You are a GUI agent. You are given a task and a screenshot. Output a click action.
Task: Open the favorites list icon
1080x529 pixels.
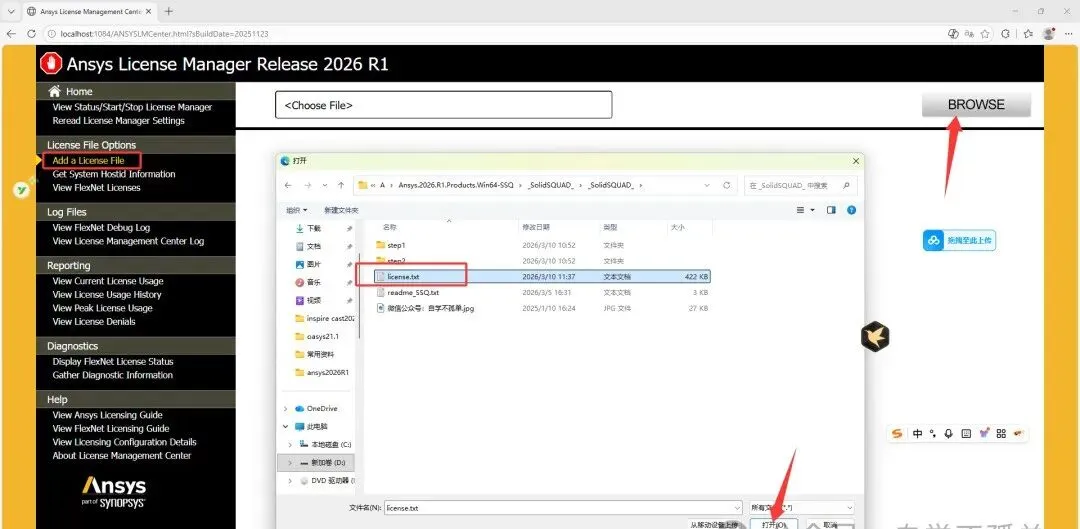(1028, 34)
